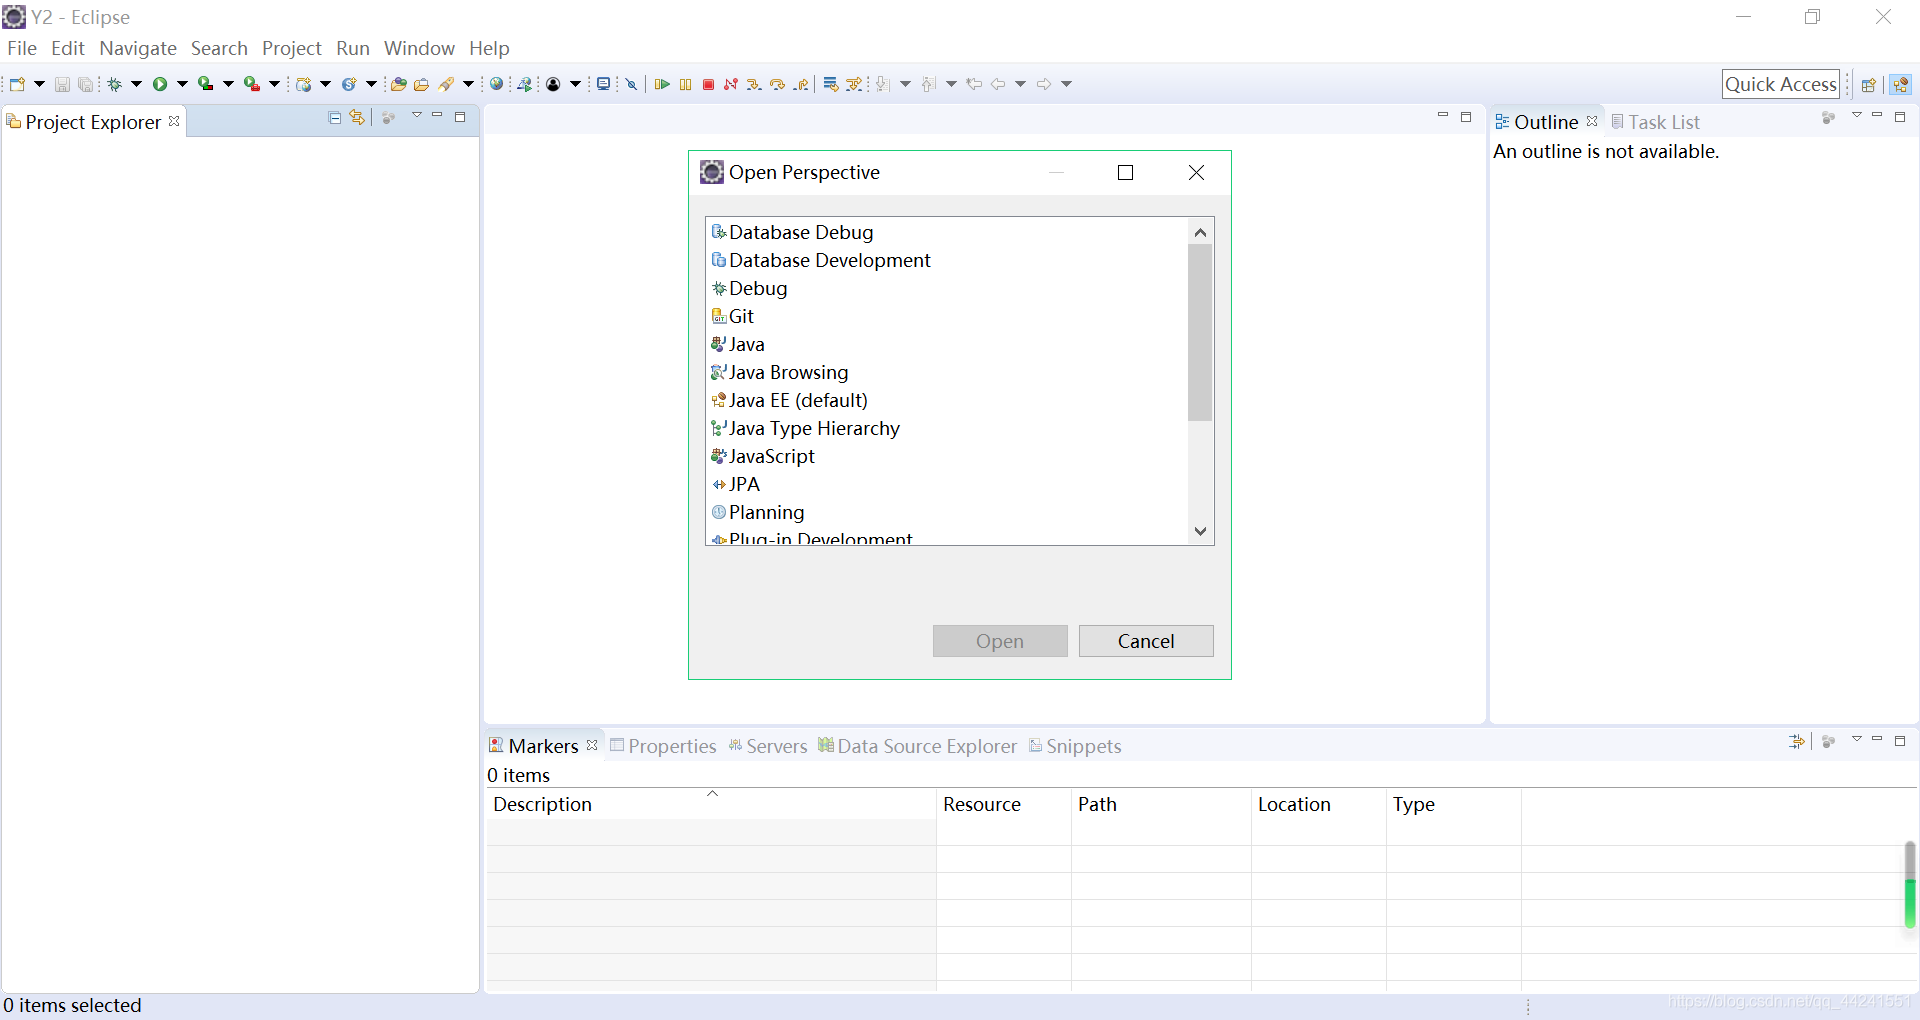Click the perspective list scrollbar down arrow
Image resolution: width=1920 pixels, height=1020 pixels.
click(x=1201, y=531)
